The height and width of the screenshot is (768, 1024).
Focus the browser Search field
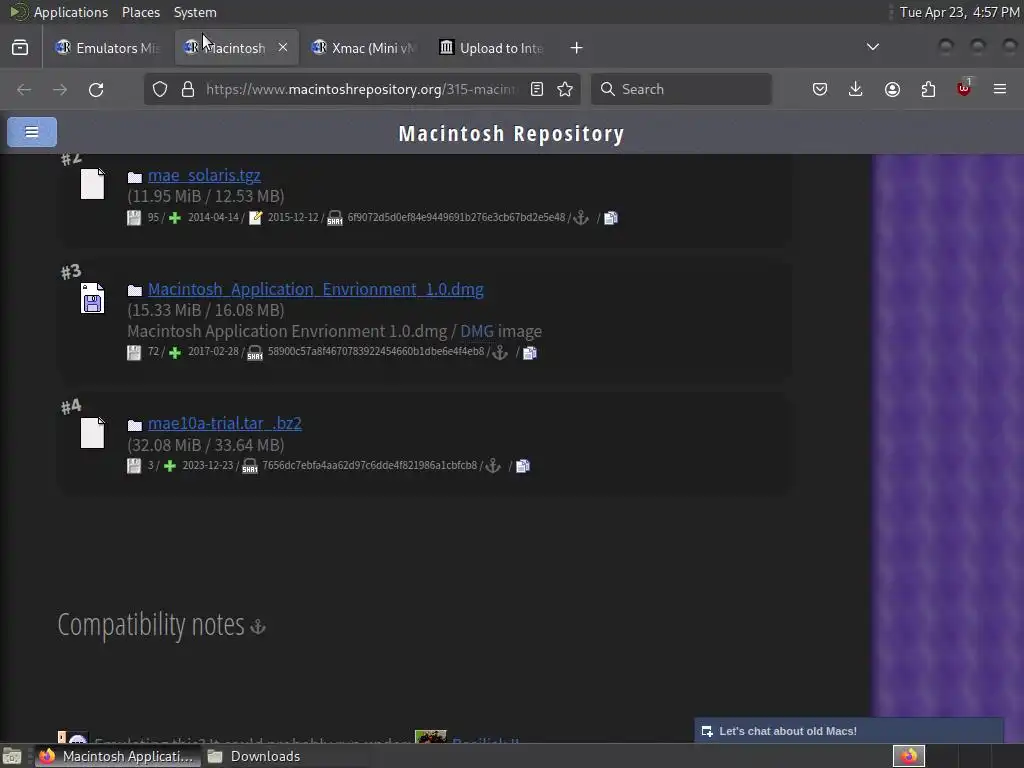click(x=681, y=89)
